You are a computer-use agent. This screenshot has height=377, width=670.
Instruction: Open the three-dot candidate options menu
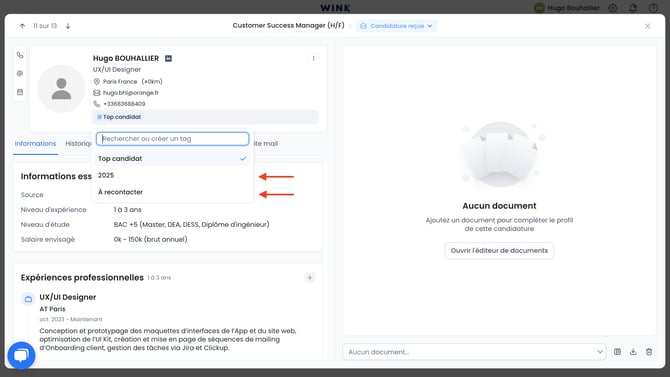tap(313, 59)
